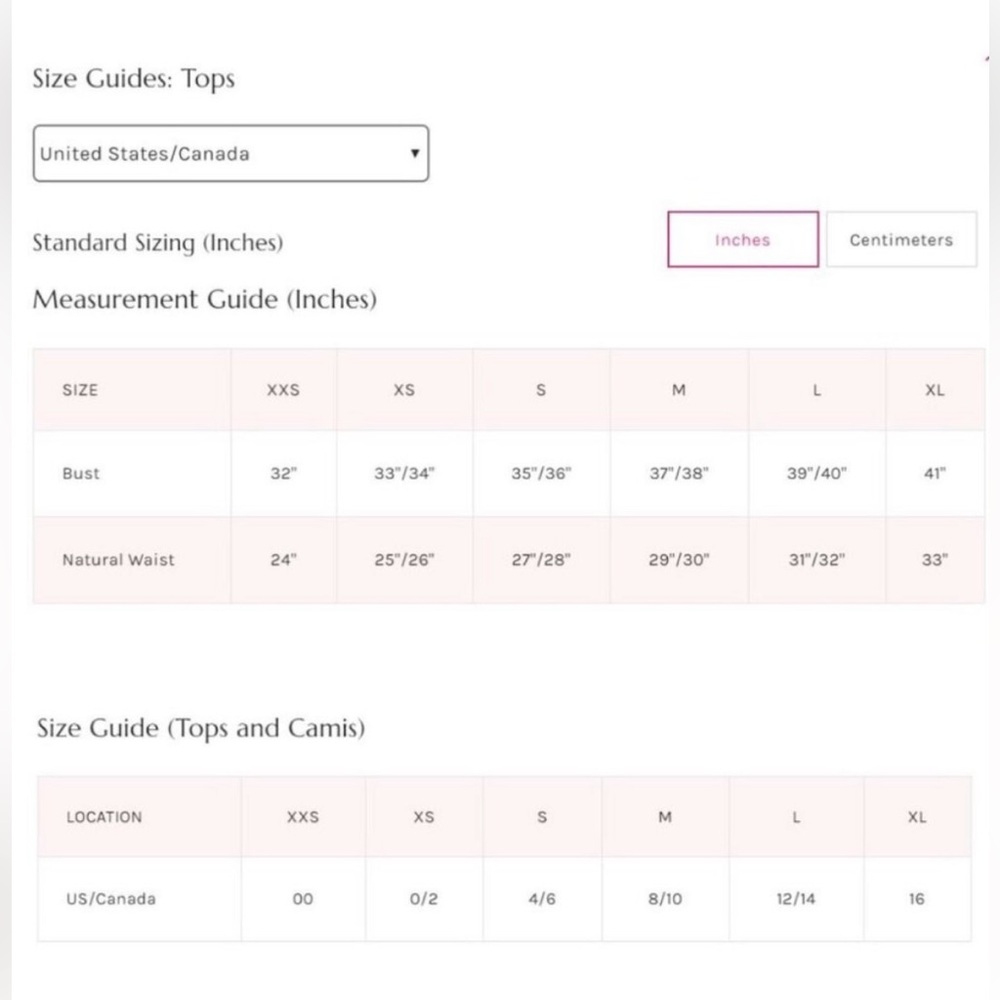Screen dimensions: 1000x1000
Task: Click the US/Canada row label
Action: [111, 899]
